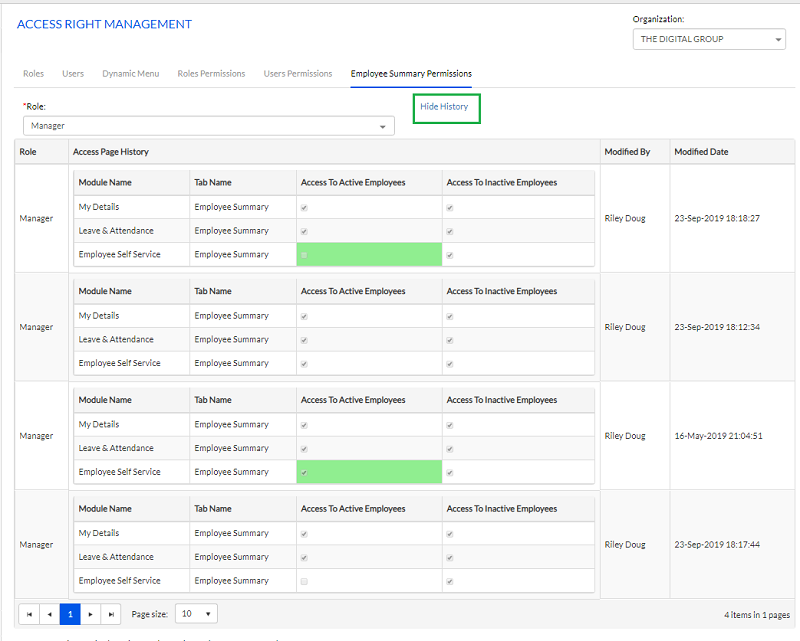Image resolution: width=800 pixels, height=641 pixels.
Task: Go to the last page of results
Action: (111, 614)
